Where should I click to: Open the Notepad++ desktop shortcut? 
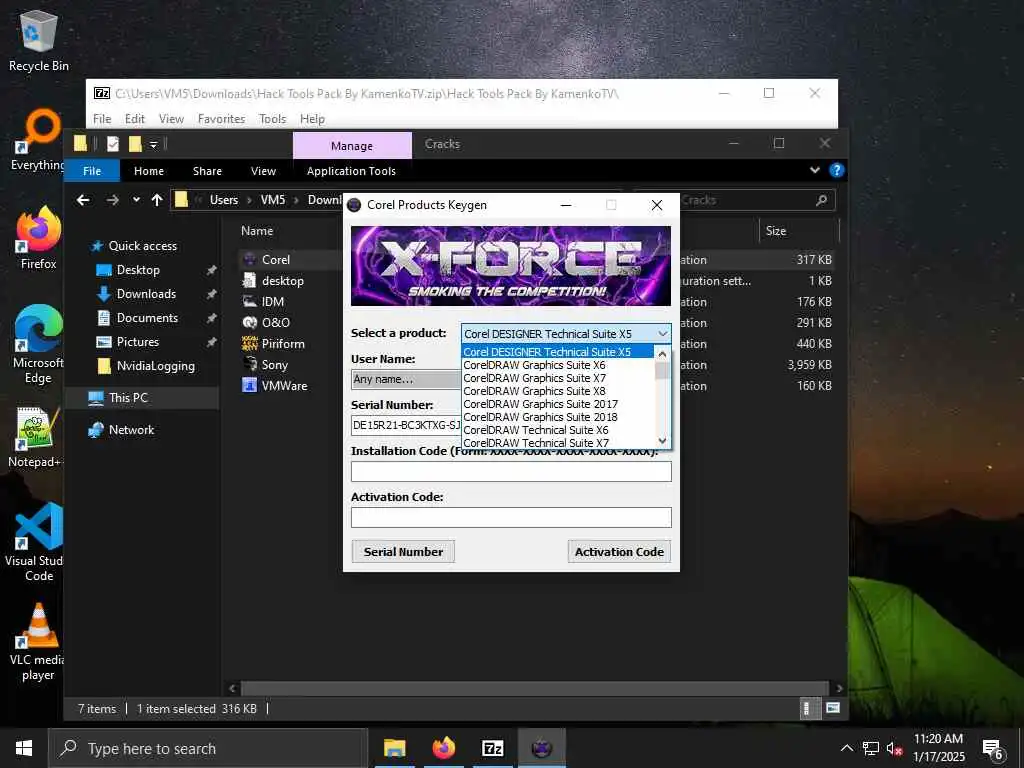[x=37, y=438]
